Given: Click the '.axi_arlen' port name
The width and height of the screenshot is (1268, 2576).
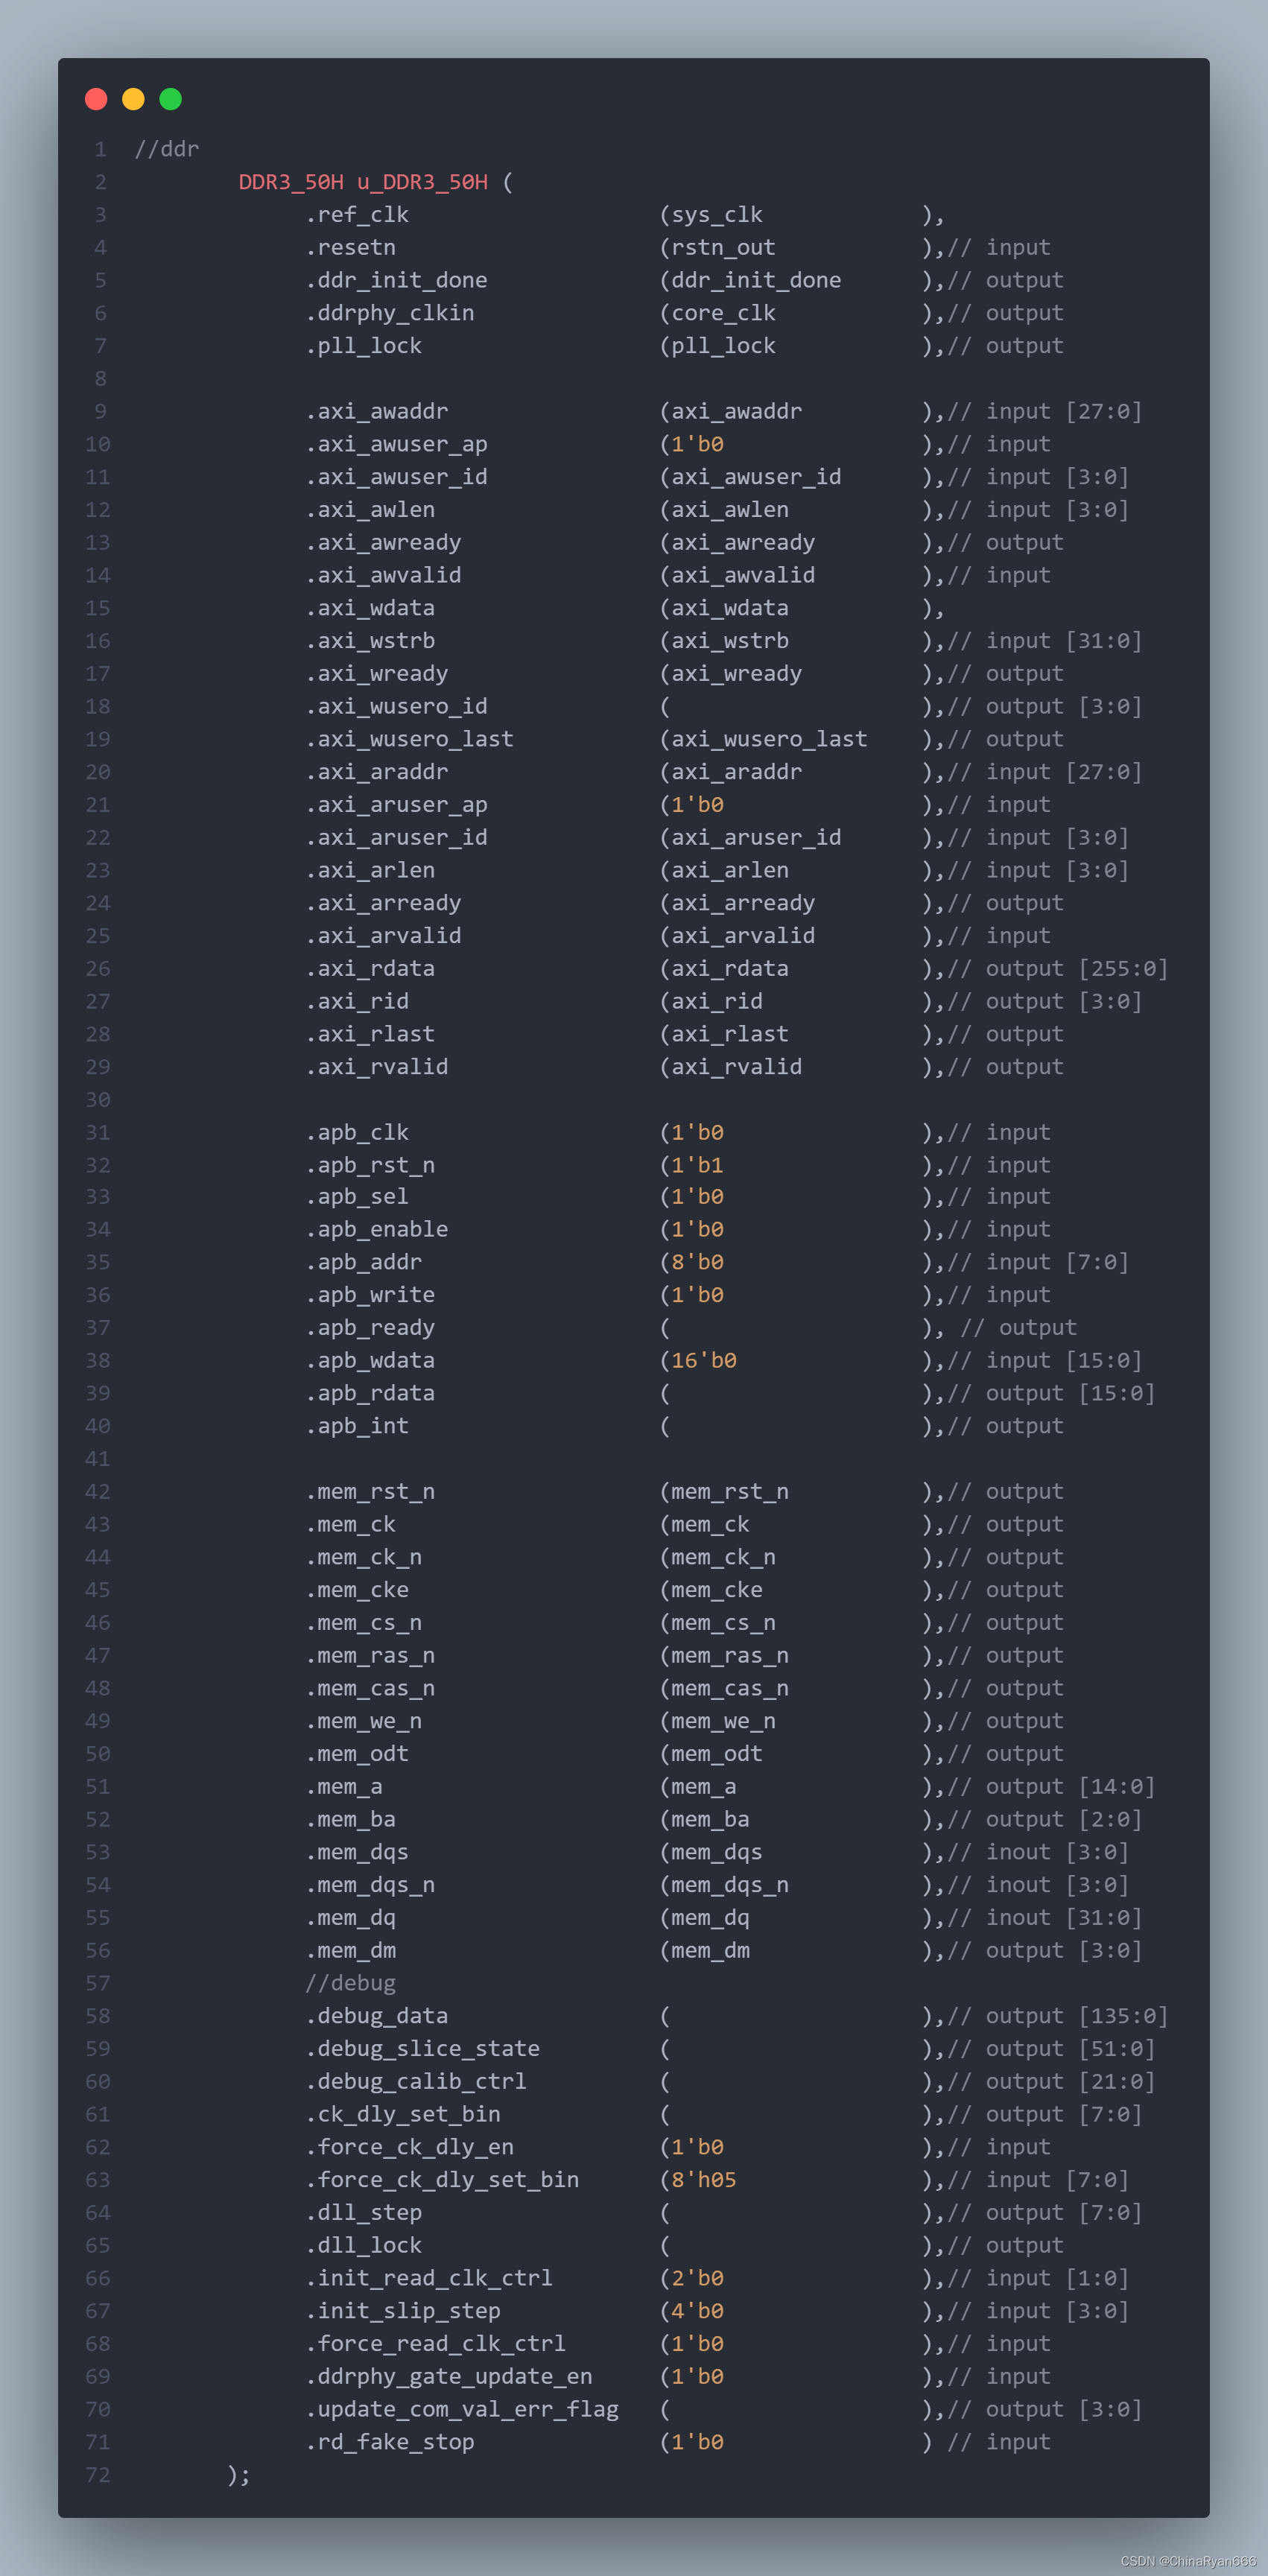Looking at the screenshot, I should (x=370, y=871).
